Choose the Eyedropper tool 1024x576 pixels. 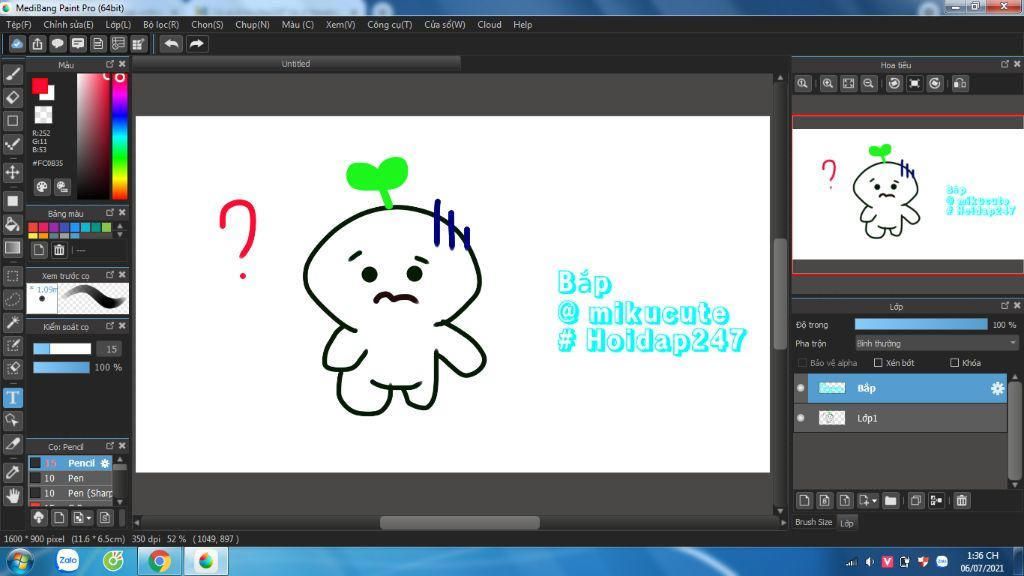[12, 472]
